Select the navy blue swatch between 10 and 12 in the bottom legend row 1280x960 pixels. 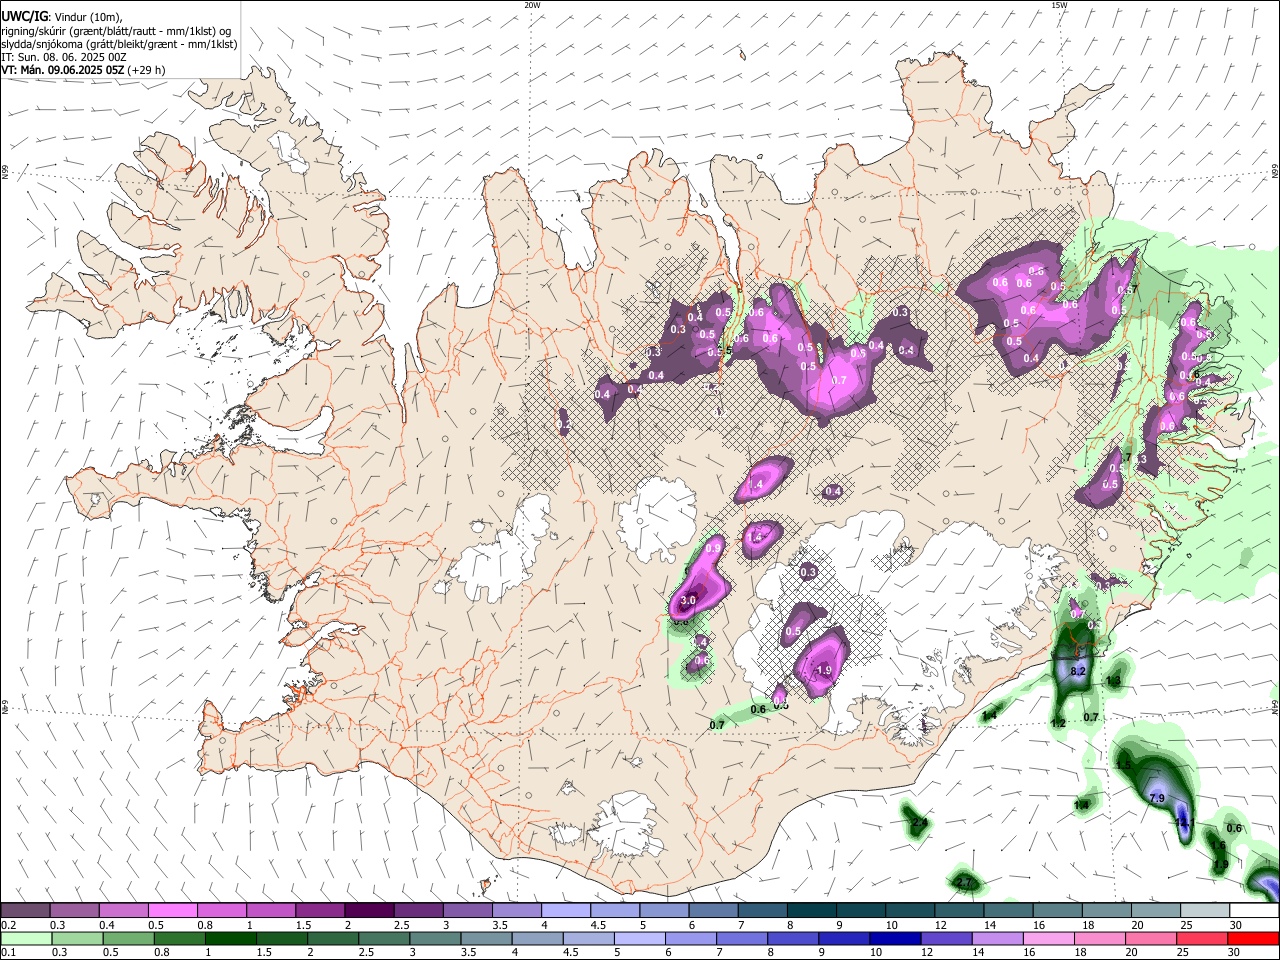(894, 938)
